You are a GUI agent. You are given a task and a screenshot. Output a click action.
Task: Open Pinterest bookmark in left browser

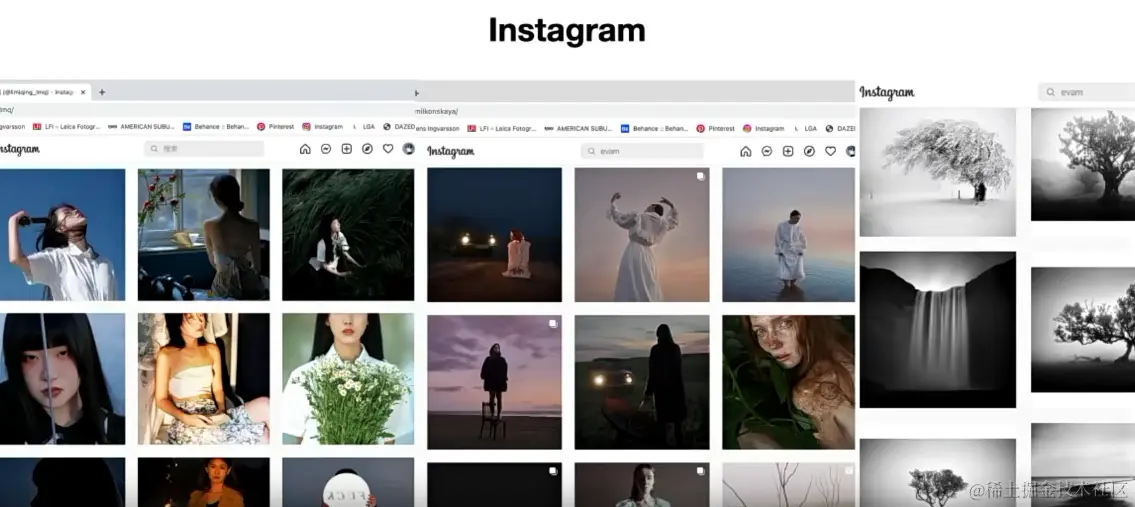(276, 126)
